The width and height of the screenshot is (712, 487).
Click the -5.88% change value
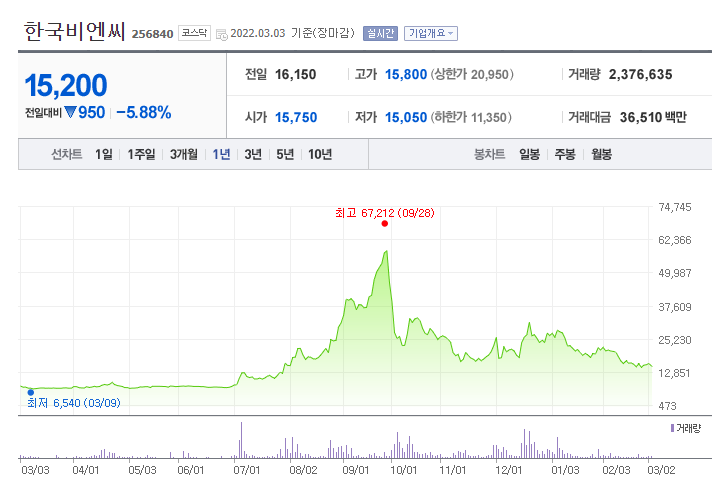click(x=143, y=112)
